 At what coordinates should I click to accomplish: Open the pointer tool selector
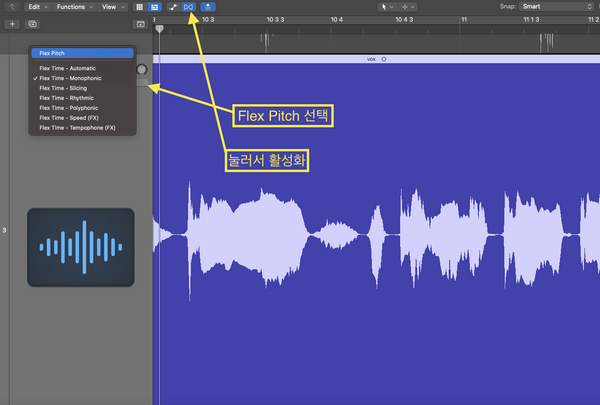click(388, 6)
